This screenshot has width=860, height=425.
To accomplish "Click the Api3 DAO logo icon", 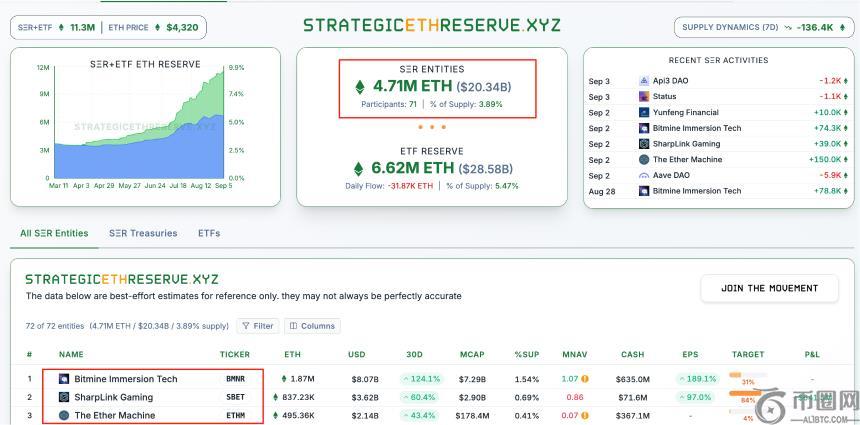I will tap(644, 81).
